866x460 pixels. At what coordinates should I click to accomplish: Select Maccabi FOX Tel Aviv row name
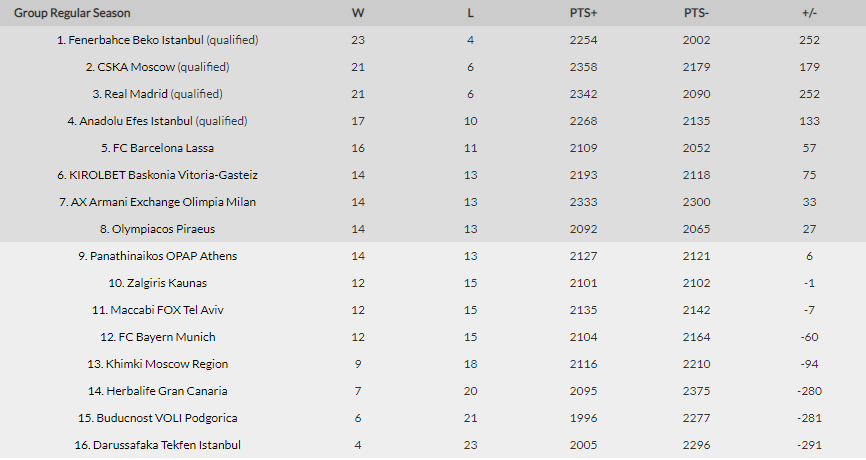(164, 310)
